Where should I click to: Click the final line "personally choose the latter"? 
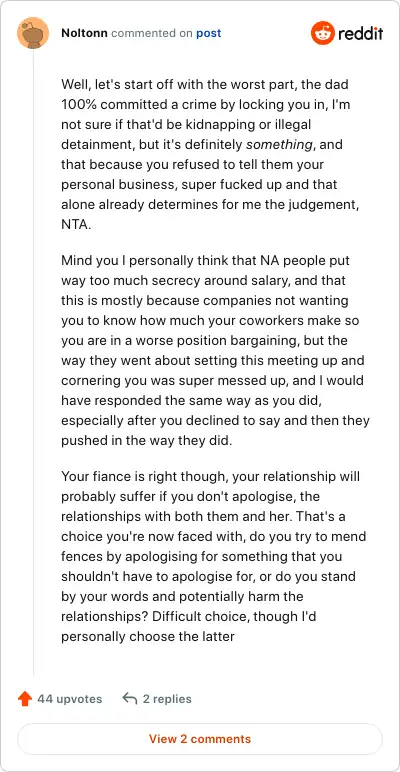point(148,636)
